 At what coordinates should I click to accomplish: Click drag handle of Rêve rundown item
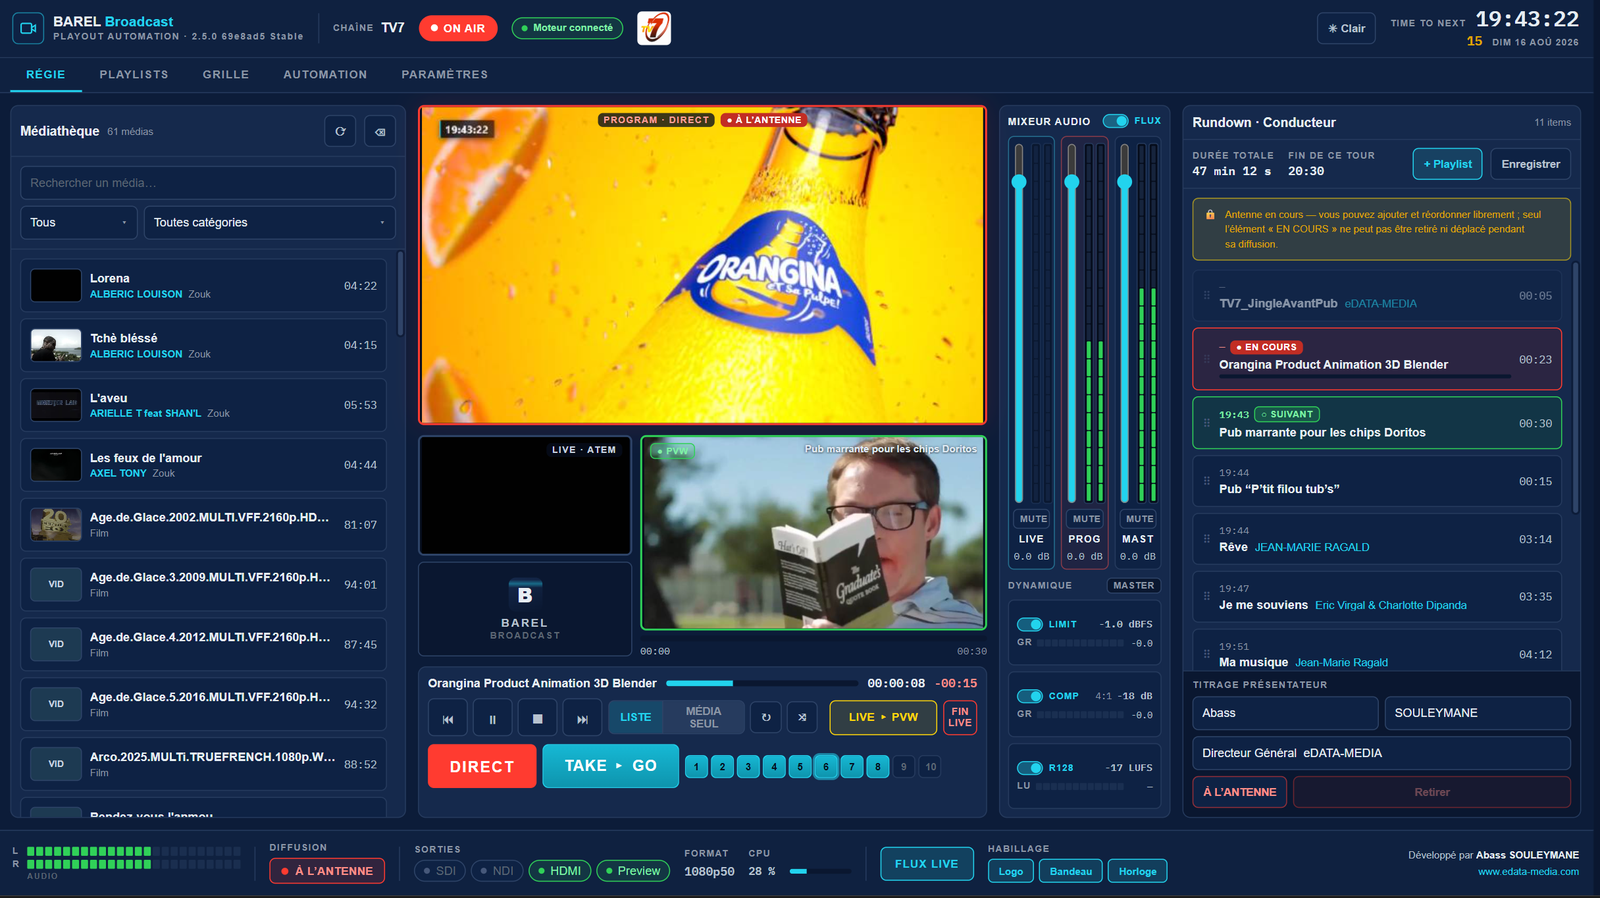[x=1207, y=539]
